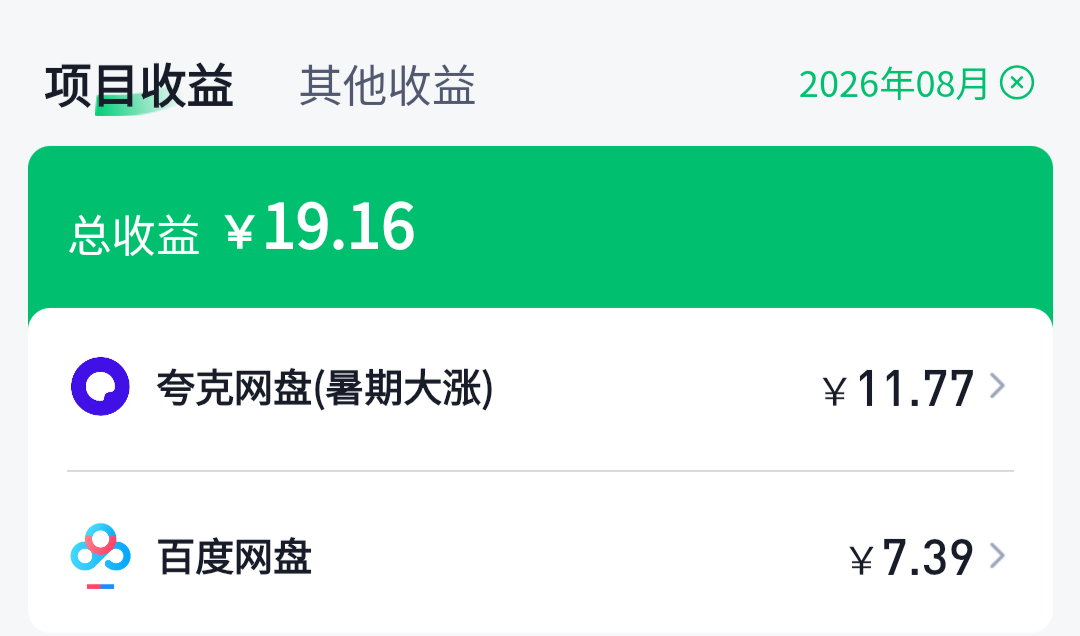Screen dimensions: 1080x636
Task: Switch to the 项目收益 tab
Action: (139, 86)
